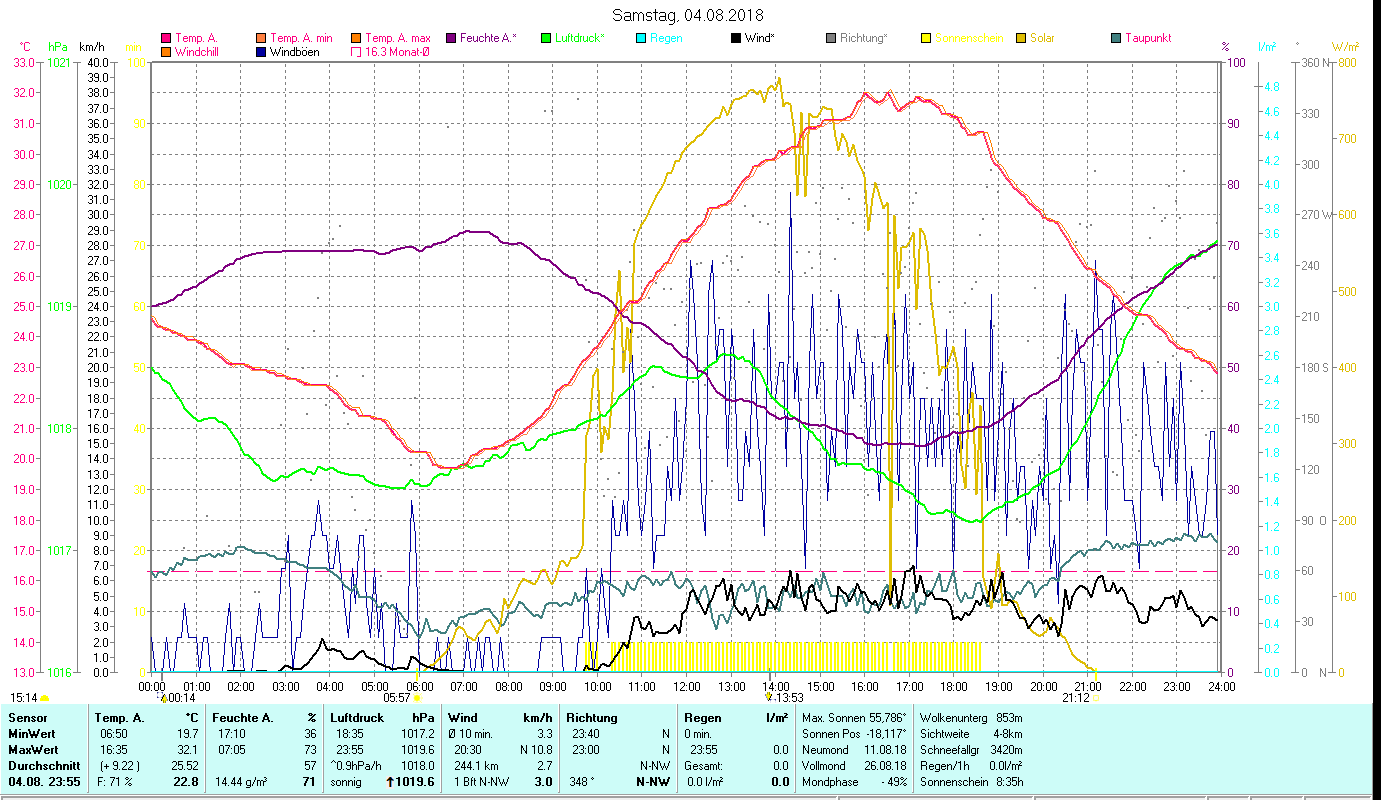This screenshot has width=1381, height=800.
Task: Click the purple Feuchte A. legend square
Action: [x=451, y=39]
